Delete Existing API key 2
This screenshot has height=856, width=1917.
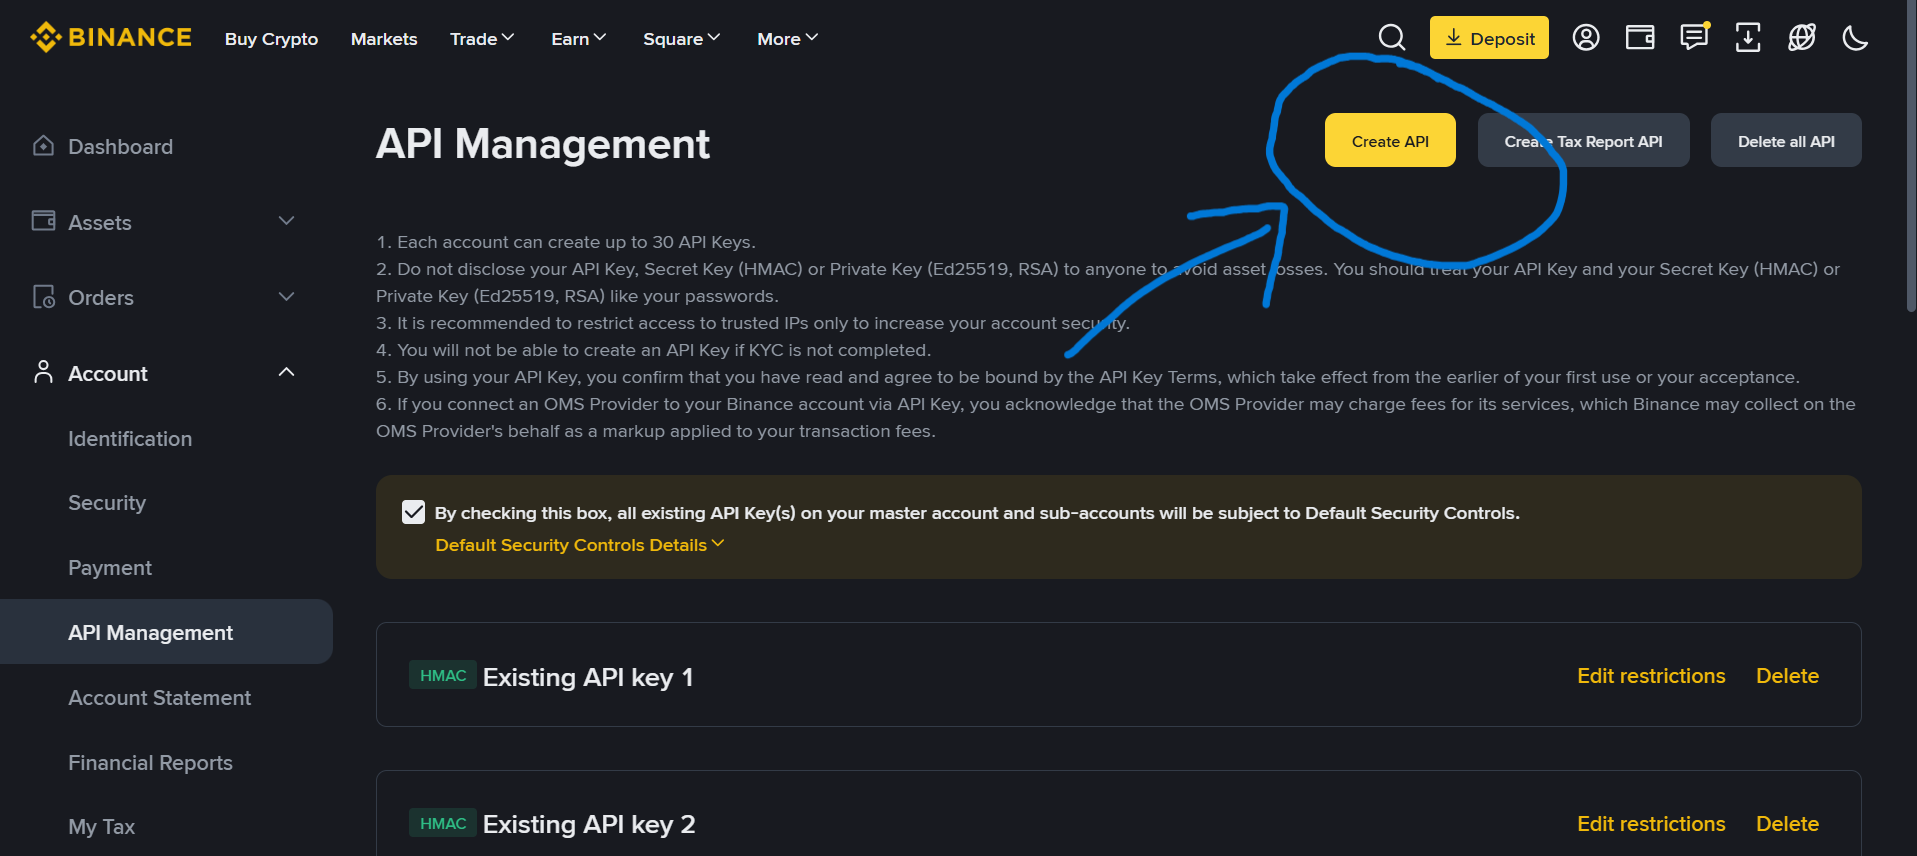[x=1787, y=824]
